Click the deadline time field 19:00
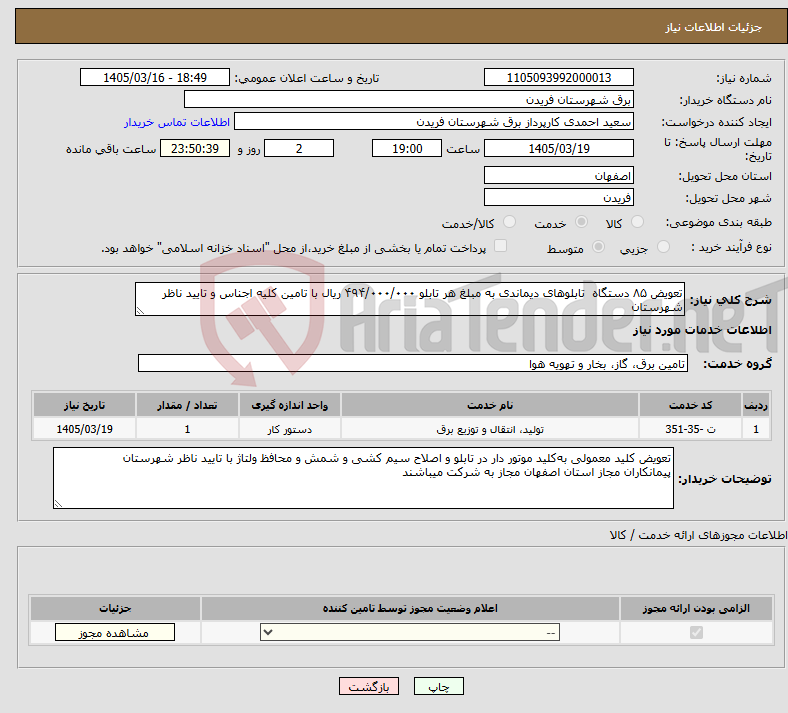Image resolution: width=788 pixels, height=713 pixels. pyautogui.click(x=407, y=148)
